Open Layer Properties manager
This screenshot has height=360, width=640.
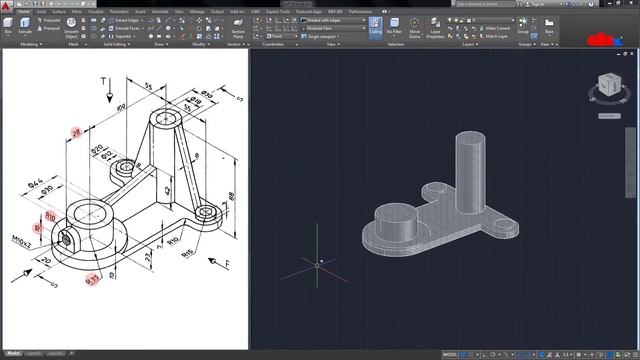coord(435,28)
